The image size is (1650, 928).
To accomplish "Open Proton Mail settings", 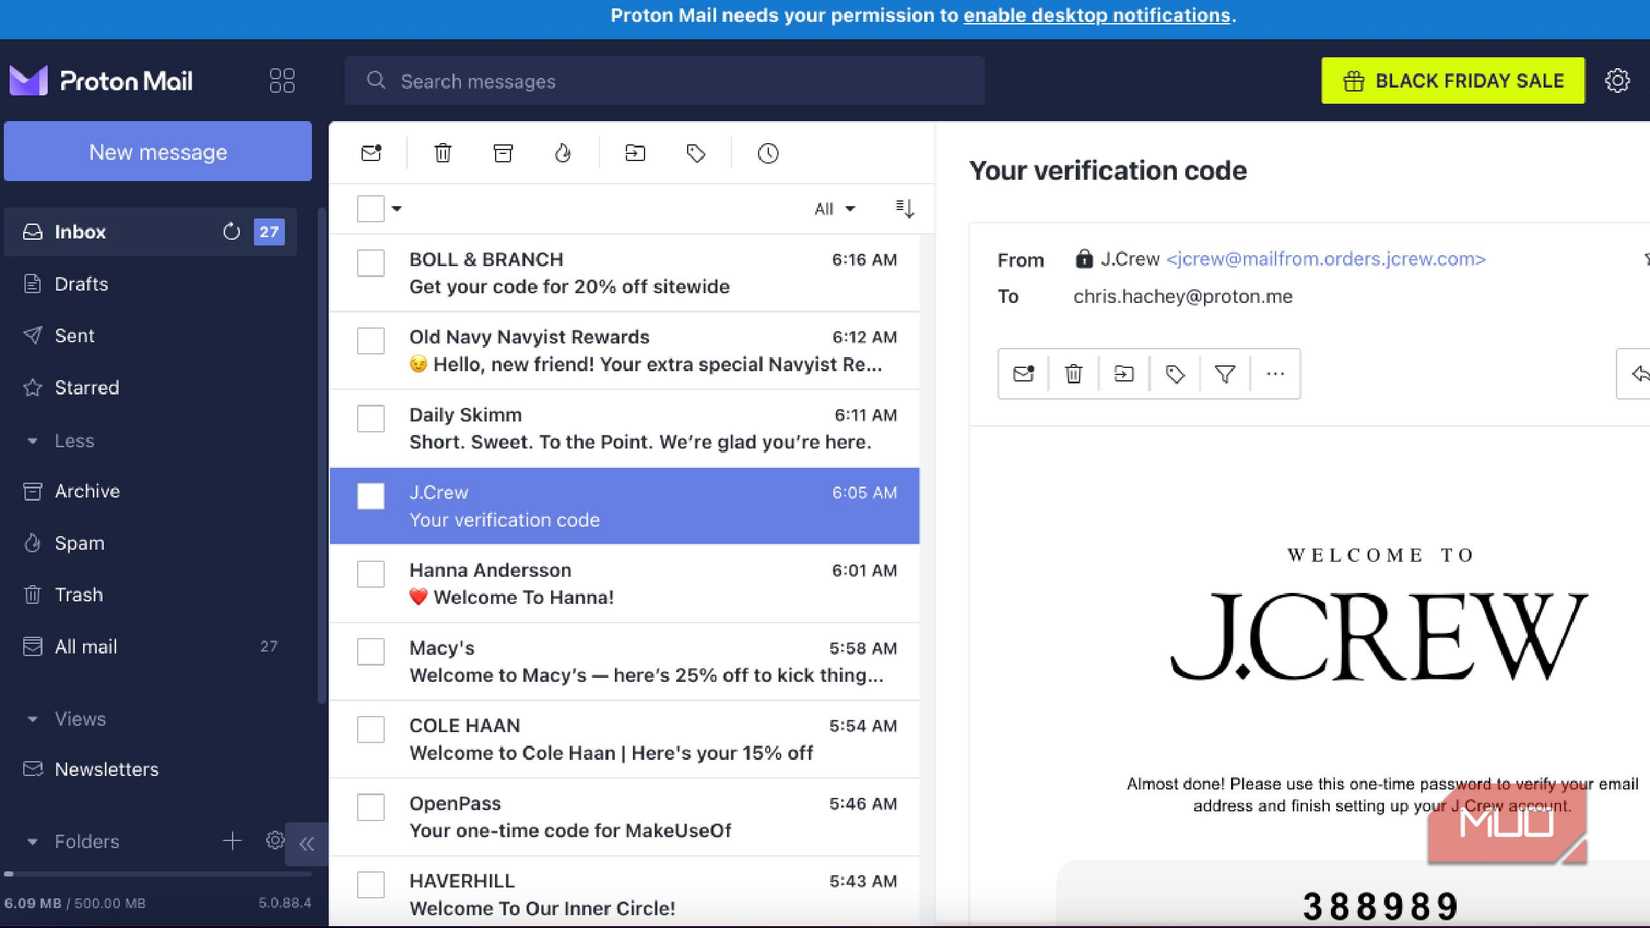I will coord(1617,80).
